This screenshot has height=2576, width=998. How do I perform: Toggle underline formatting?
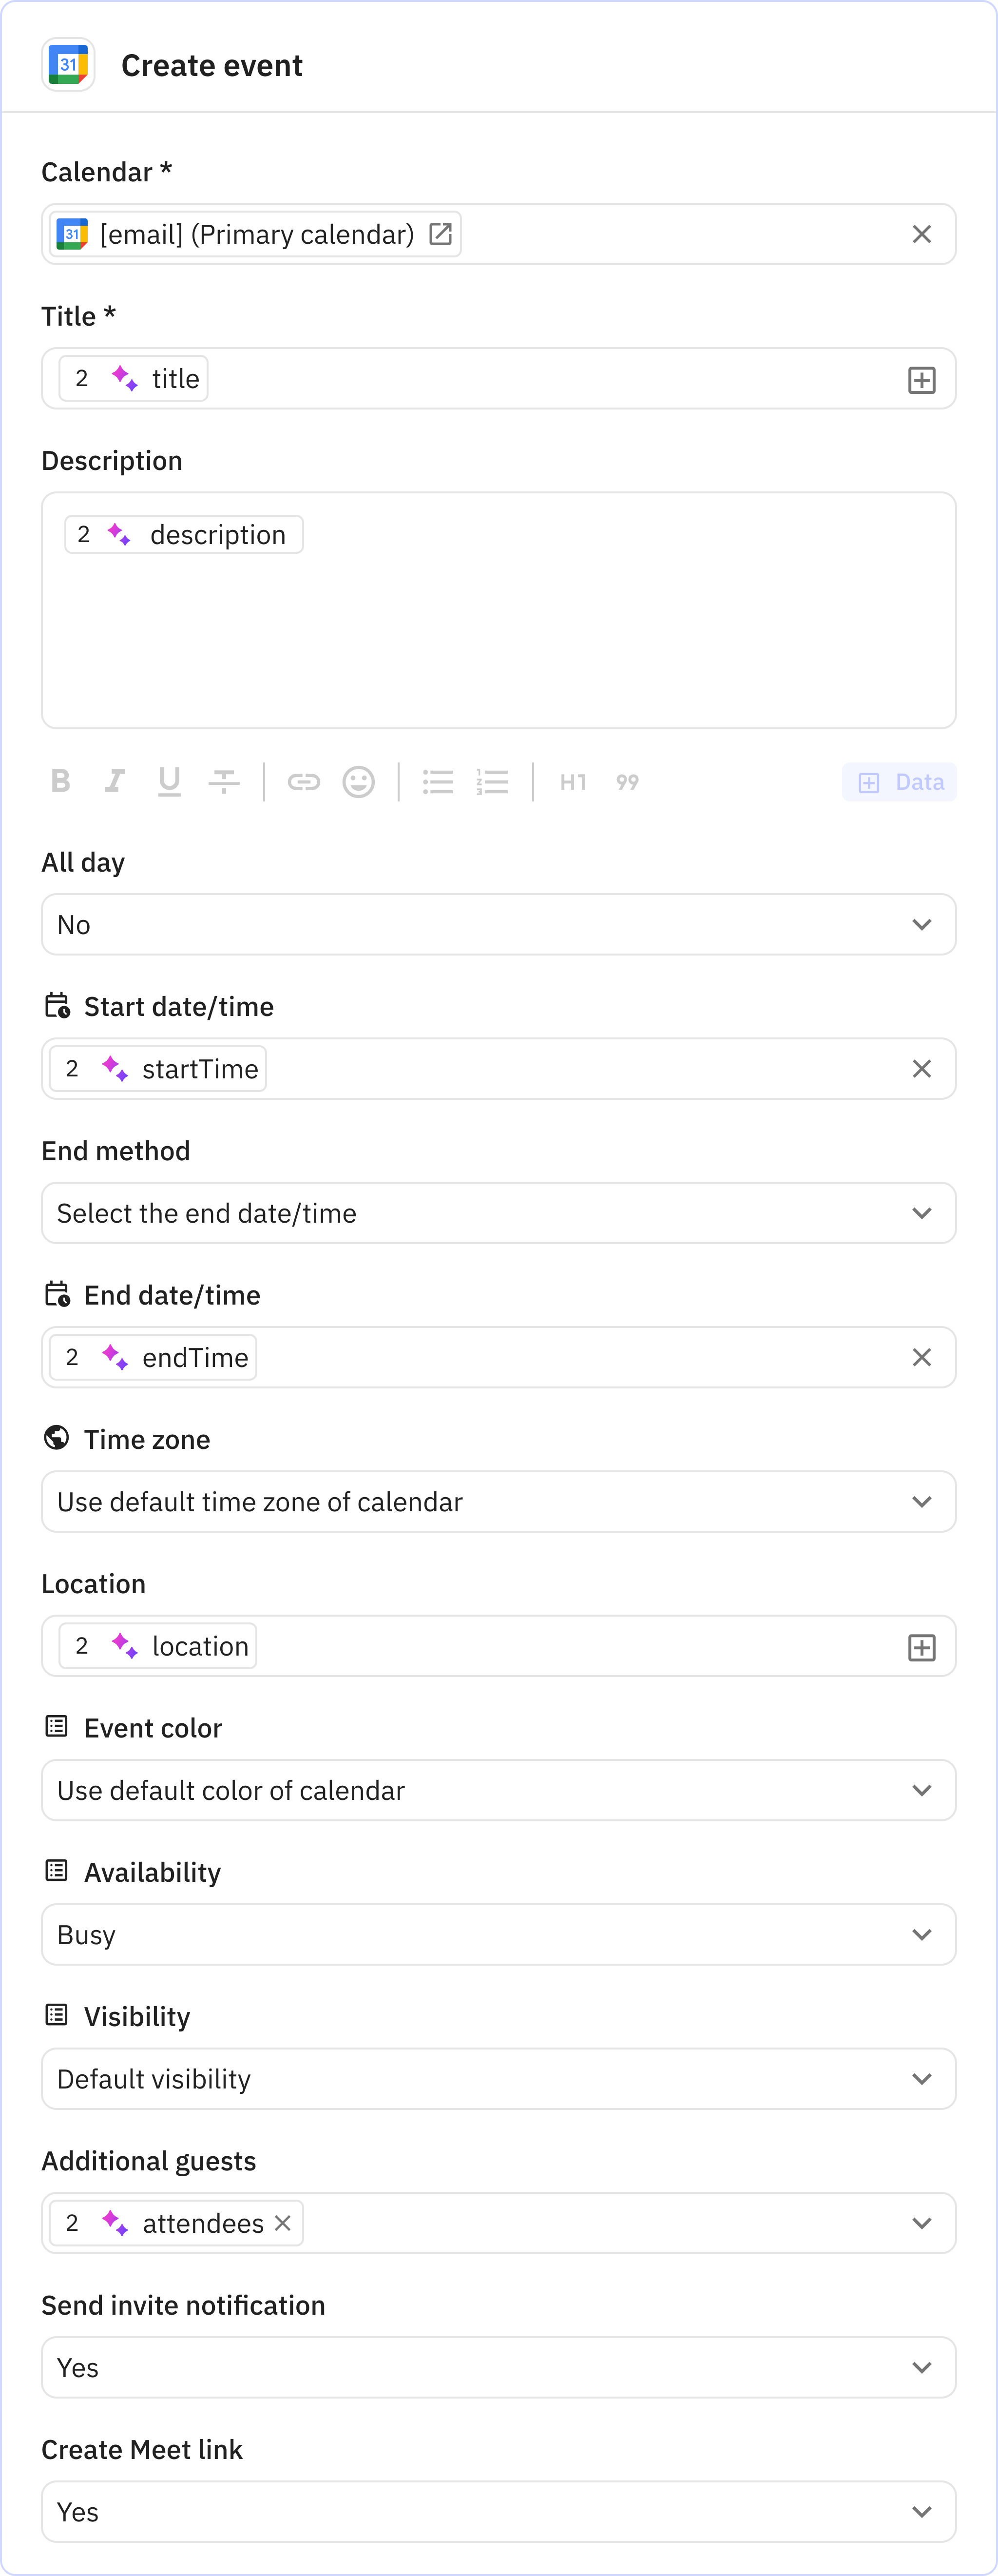pyautogui.click(x=169, y=781)
